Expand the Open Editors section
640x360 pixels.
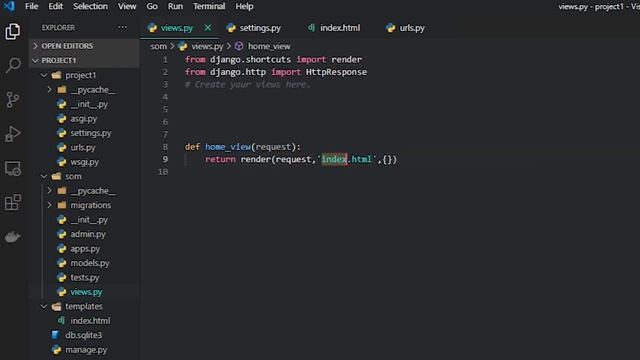[84, 46]
